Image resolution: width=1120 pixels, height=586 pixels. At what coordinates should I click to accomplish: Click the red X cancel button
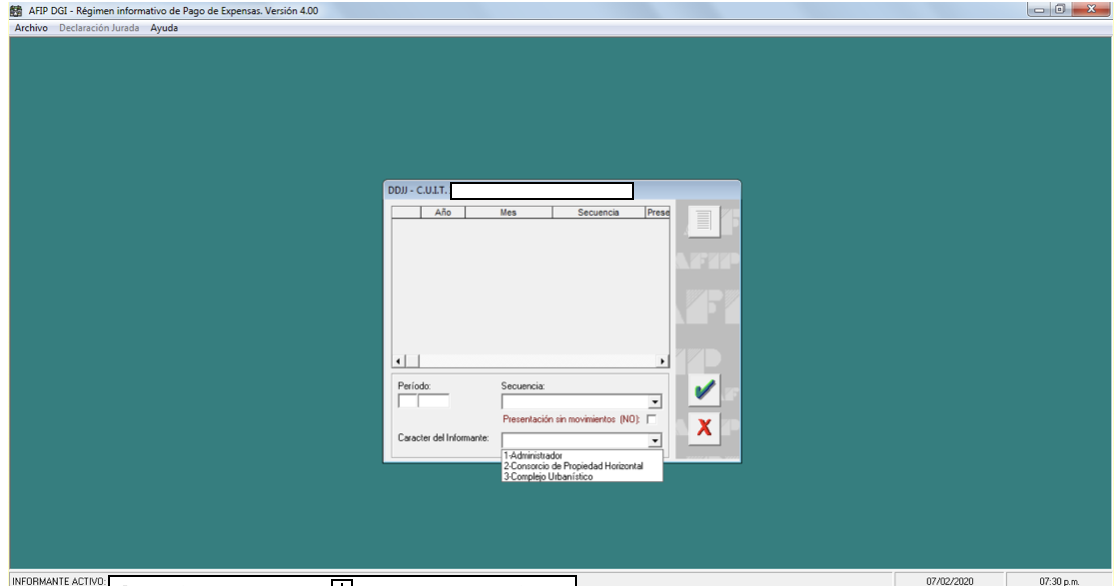tap(705, 428)
